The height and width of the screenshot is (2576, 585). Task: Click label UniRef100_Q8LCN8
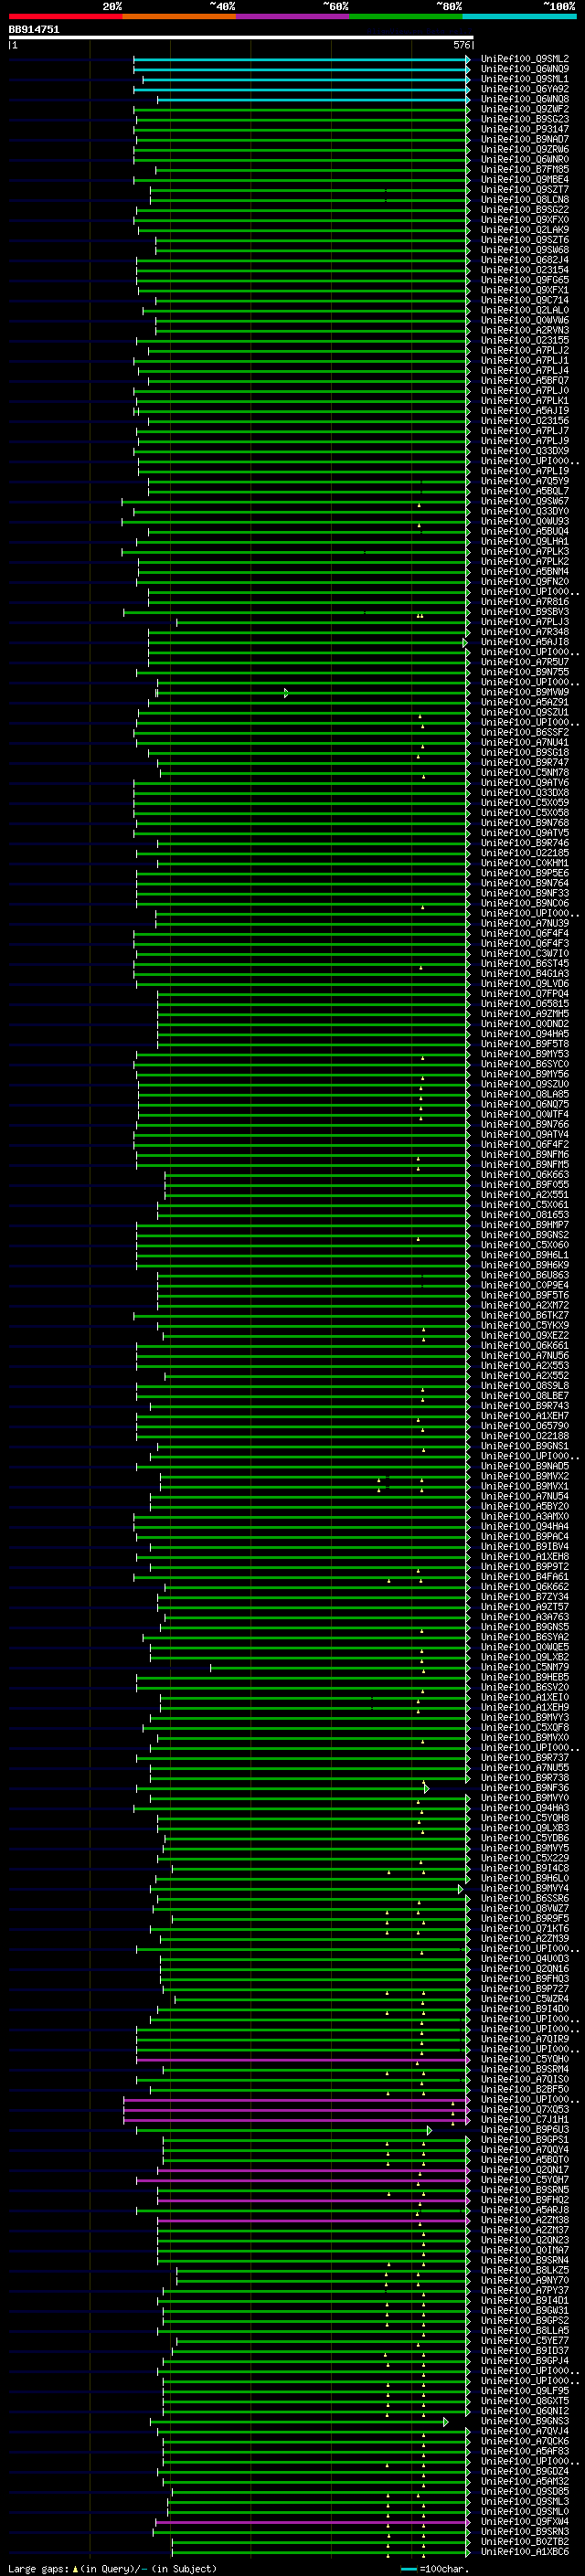pyautogui.click(x=525, y=199)
